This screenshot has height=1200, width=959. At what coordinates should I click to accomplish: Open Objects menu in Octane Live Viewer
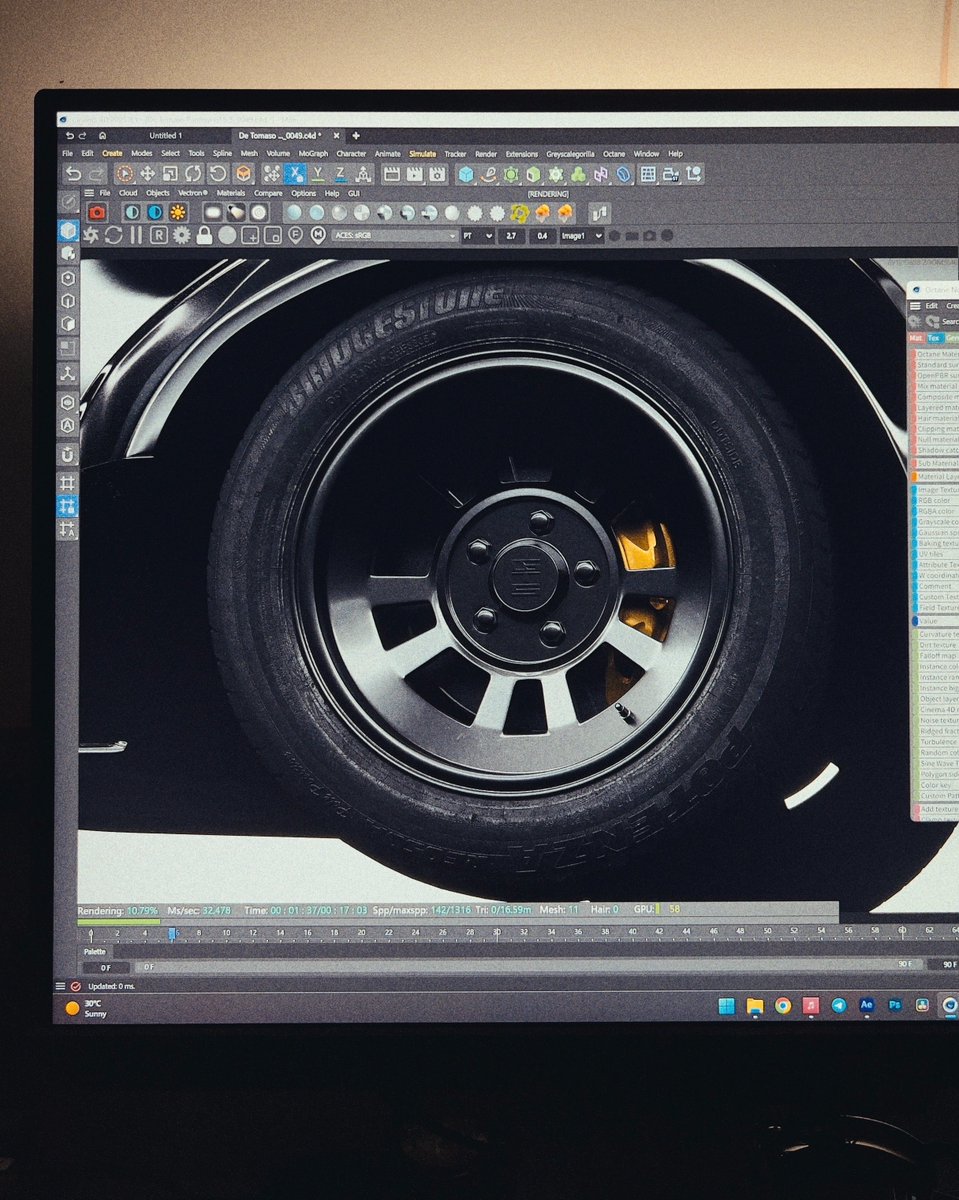(x=157, y=192)
